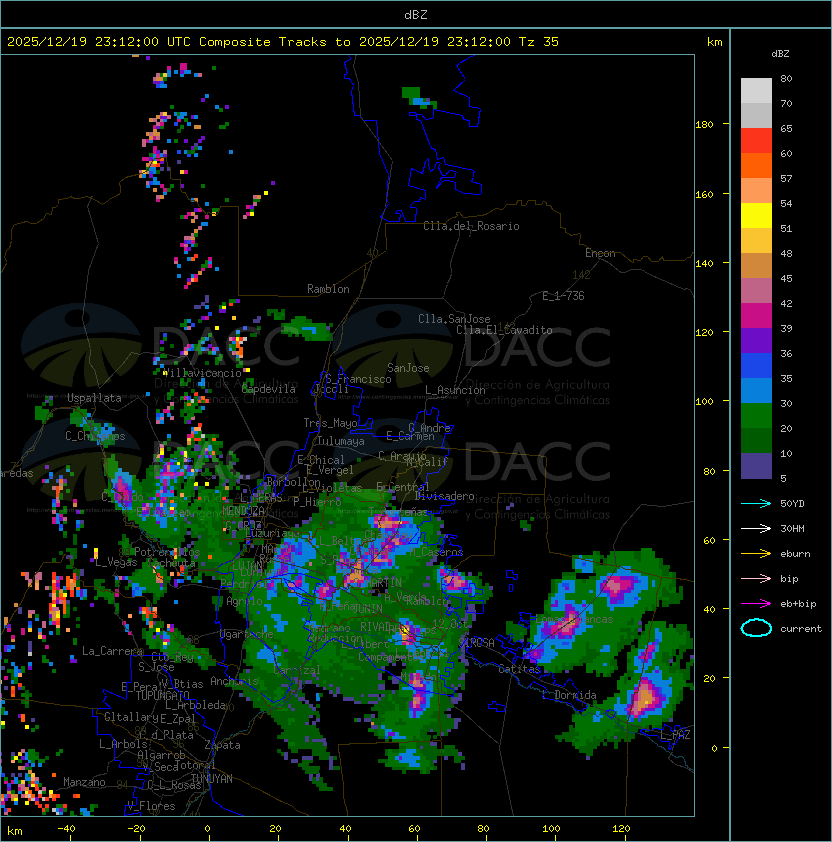The image size is (832, 842).
Task: Click the 'La_Carrera' place label
Action: pyautogui.click(x=112, y=651)
